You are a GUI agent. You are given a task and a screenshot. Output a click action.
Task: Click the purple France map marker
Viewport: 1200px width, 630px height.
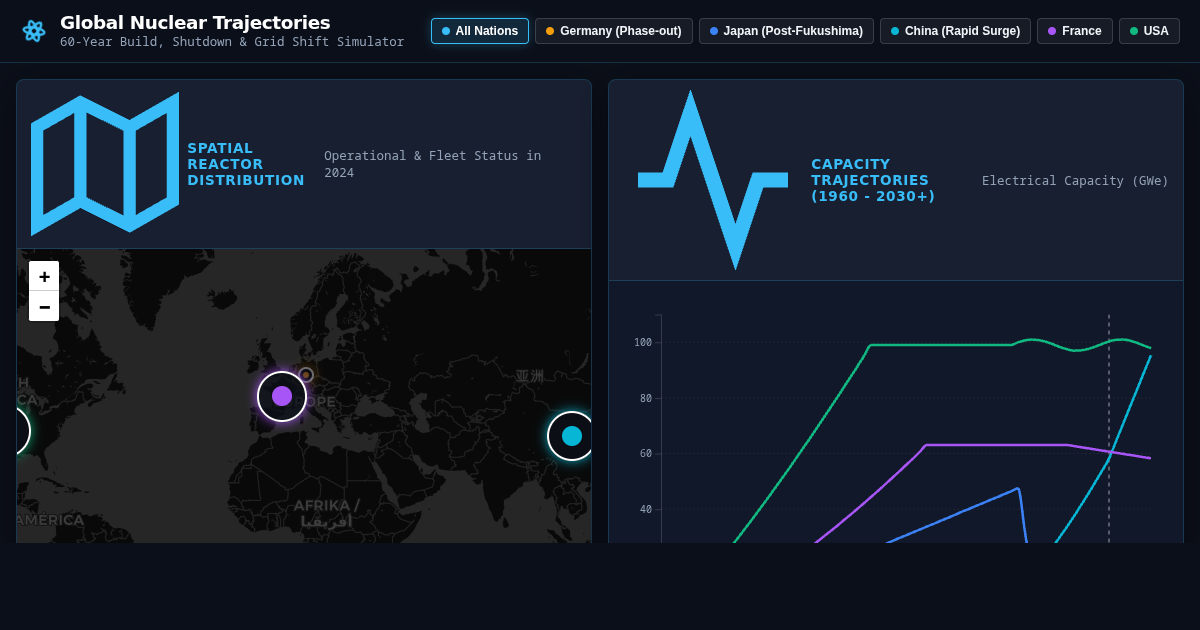(282, 396)
